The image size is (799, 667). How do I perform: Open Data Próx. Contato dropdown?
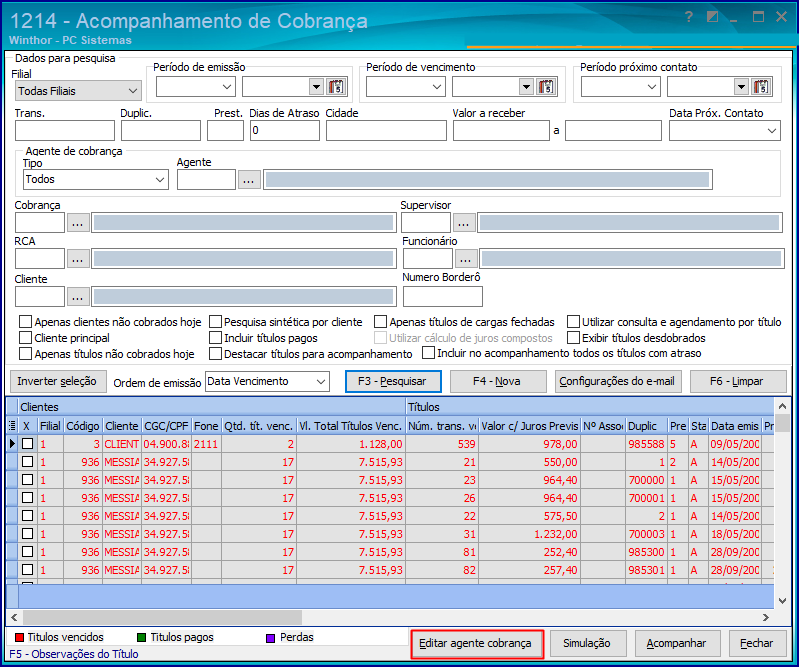coord(773,131)
